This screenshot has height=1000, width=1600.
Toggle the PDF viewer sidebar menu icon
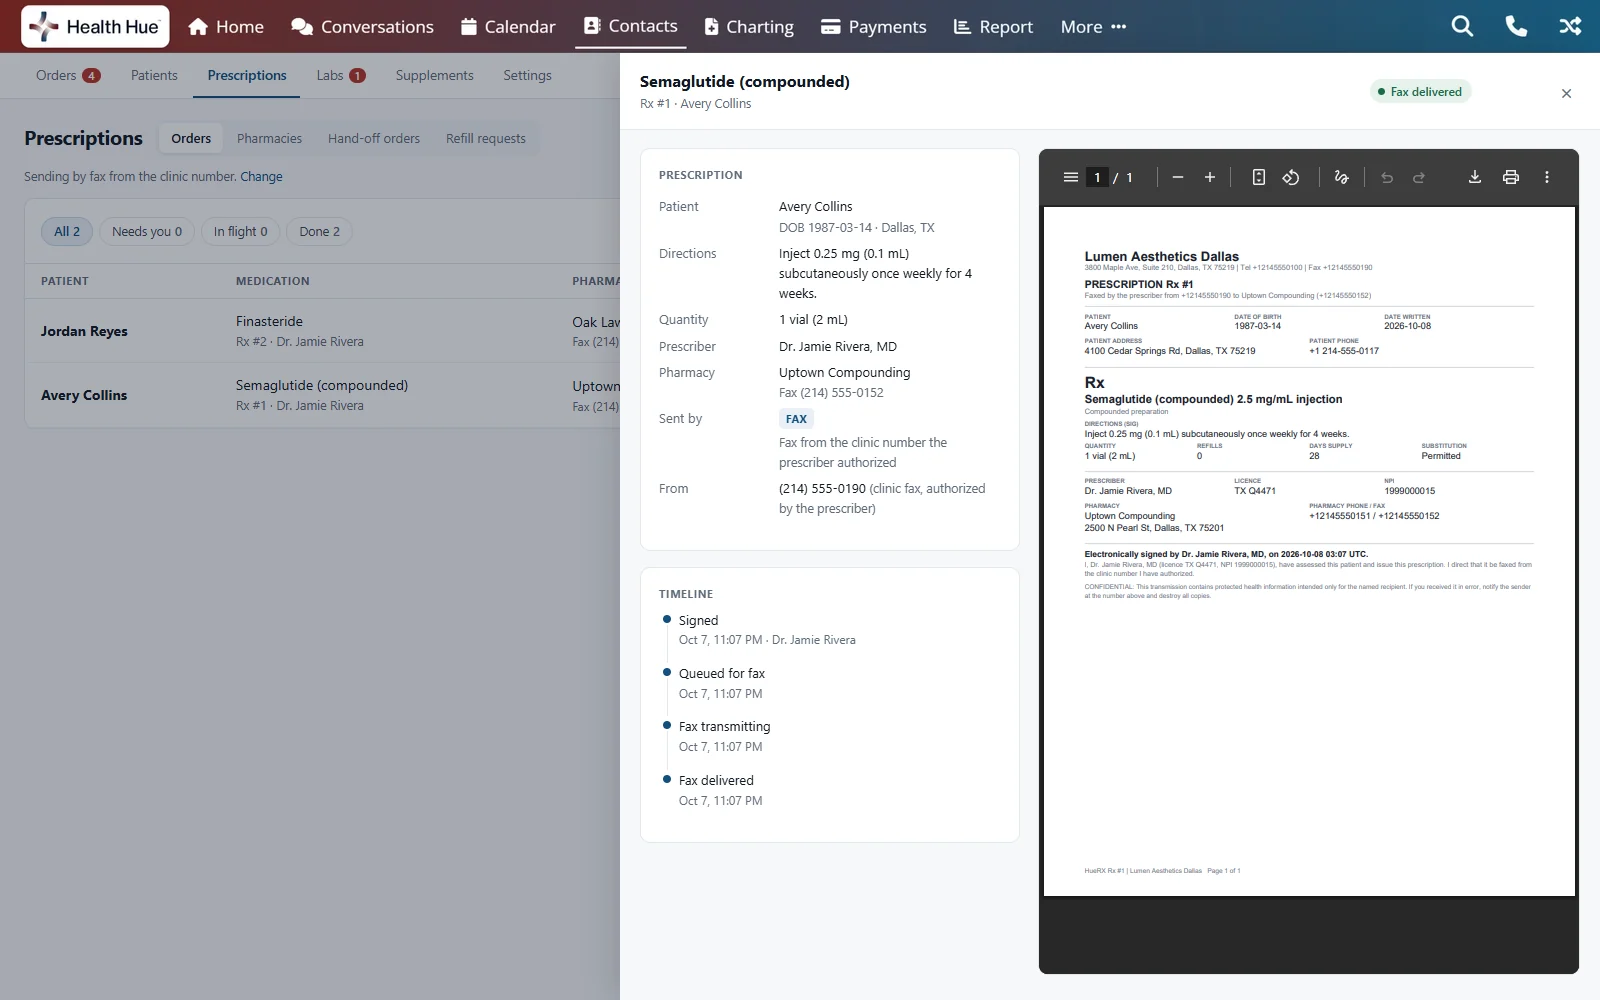click(x=1071, y=177)
